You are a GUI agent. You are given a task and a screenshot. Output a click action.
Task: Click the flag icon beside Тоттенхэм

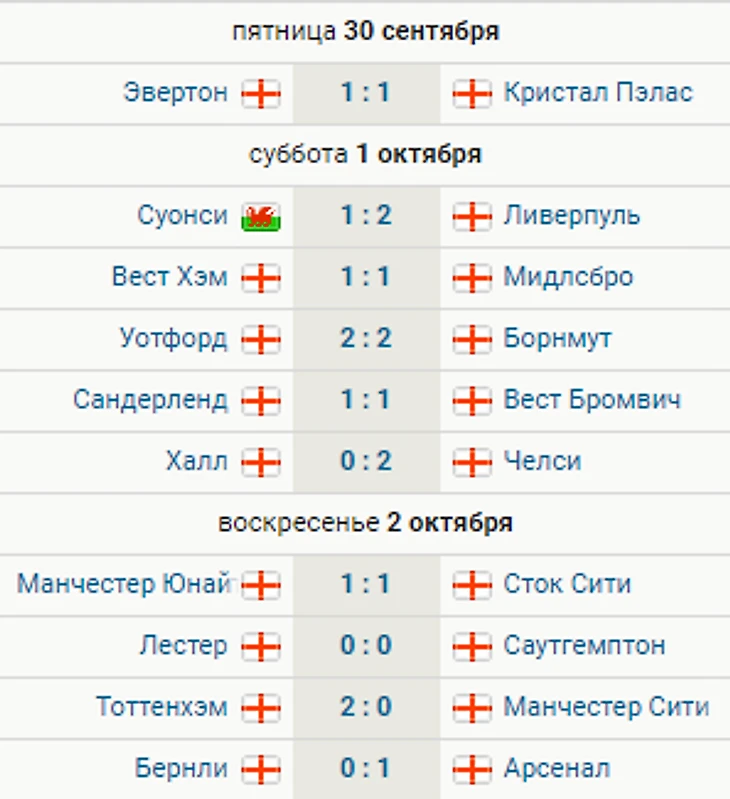(261, 708)
